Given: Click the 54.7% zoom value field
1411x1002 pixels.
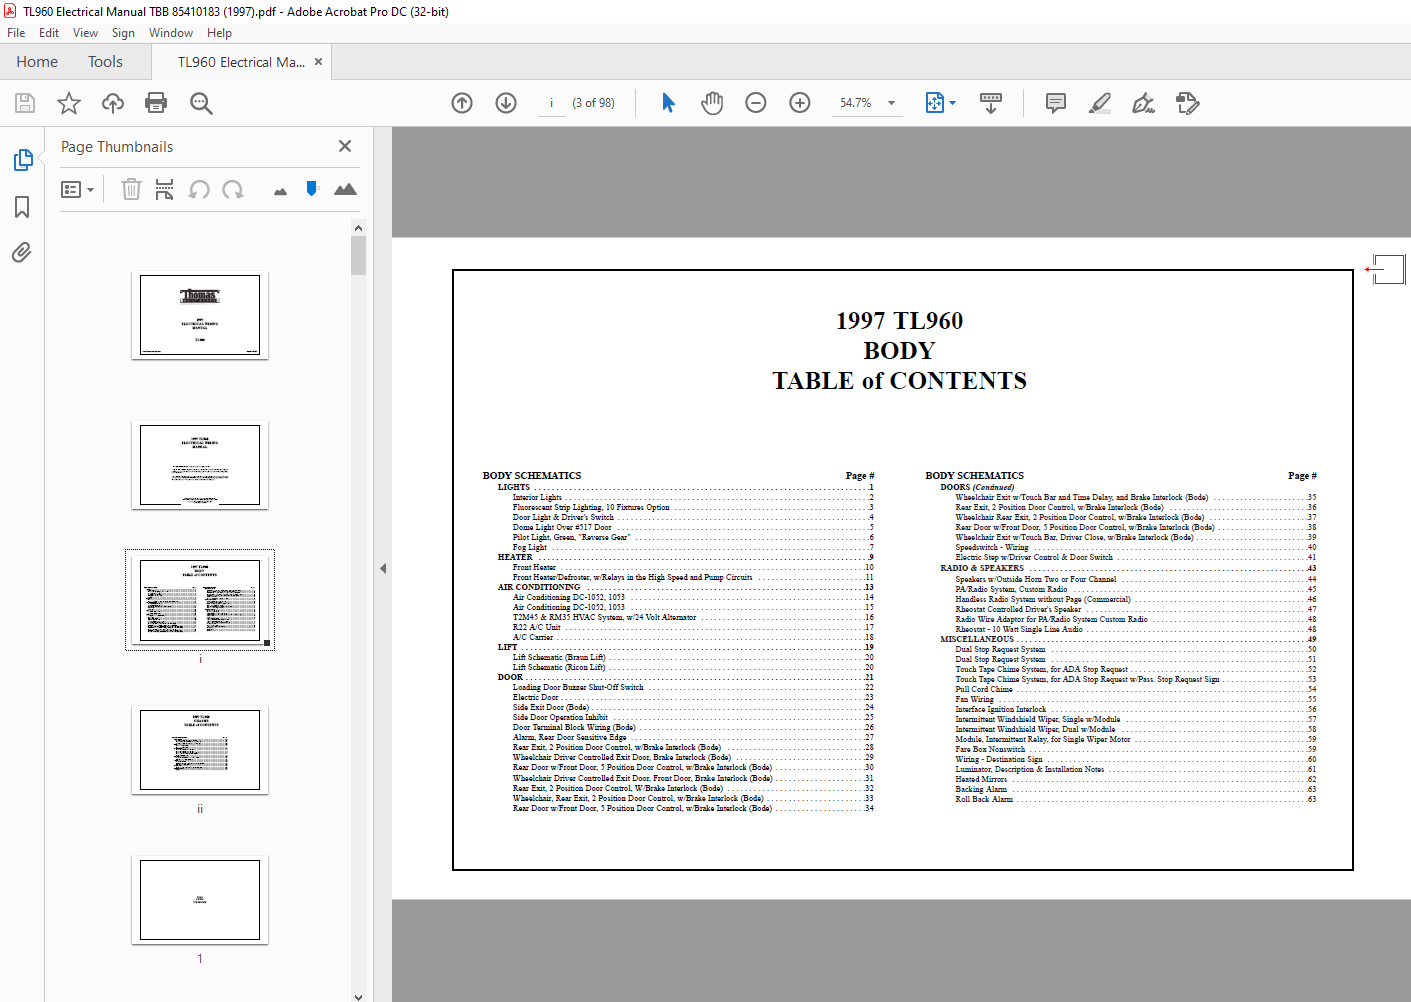Looking at the screenshot, I should coord(856,103).
